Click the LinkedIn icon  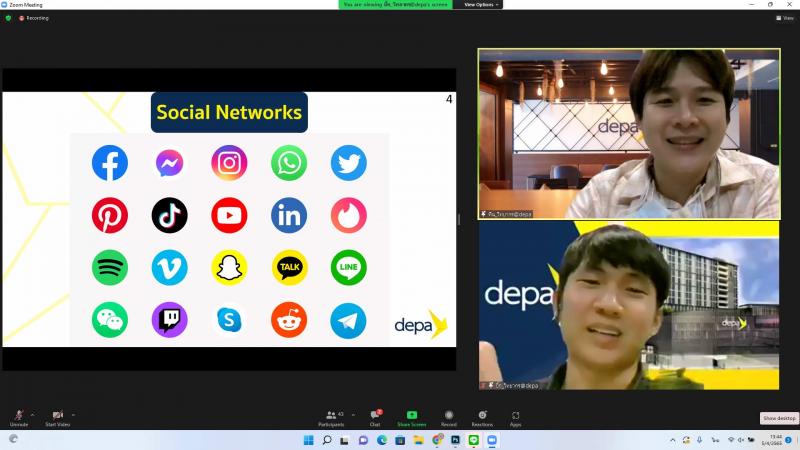point(289,215)
